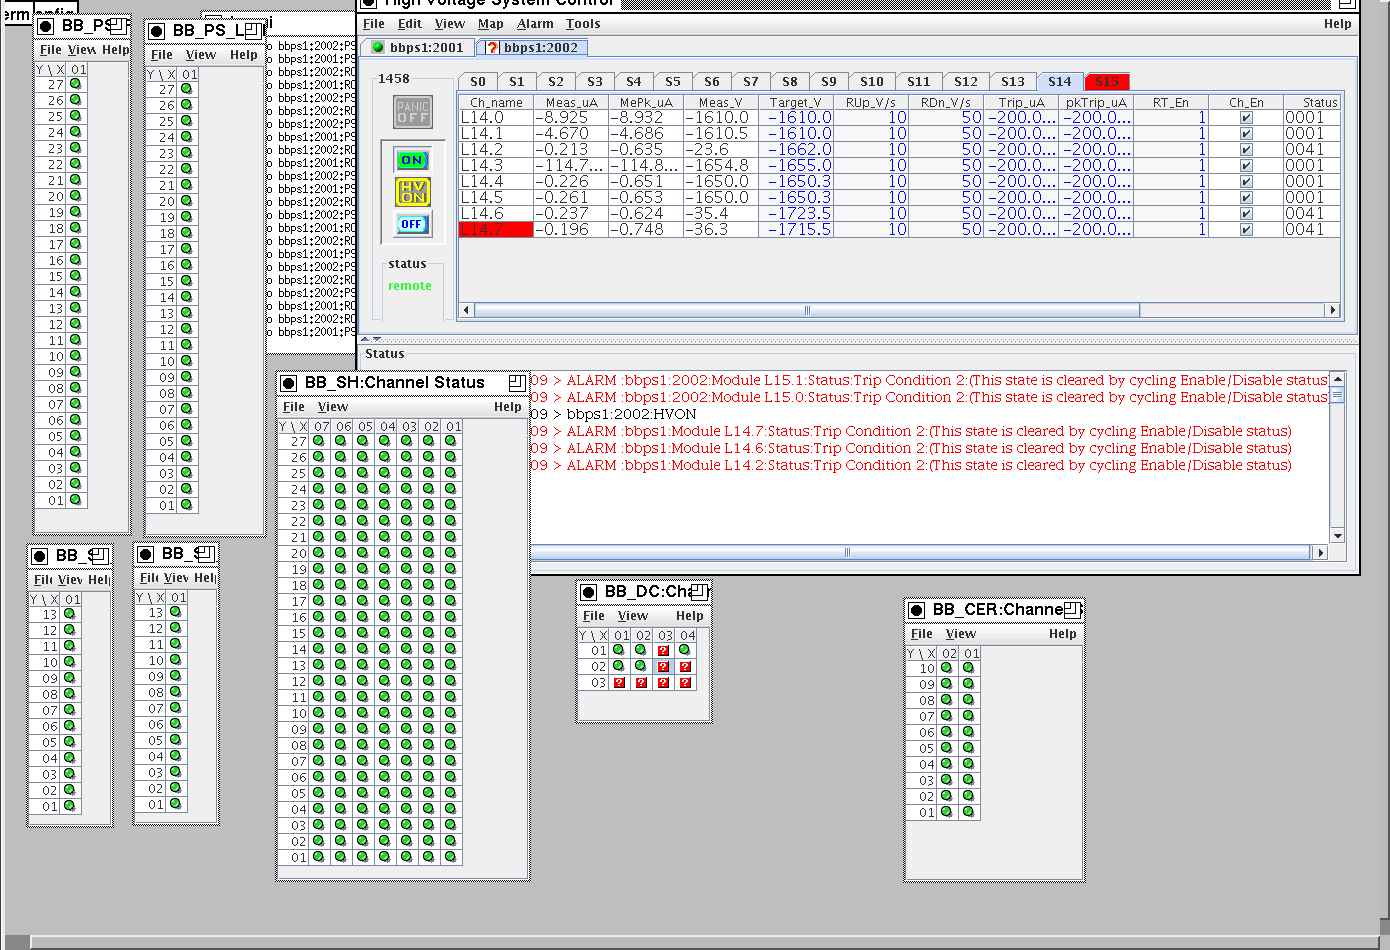Select the S10 slot tab

tap(872, 82)
